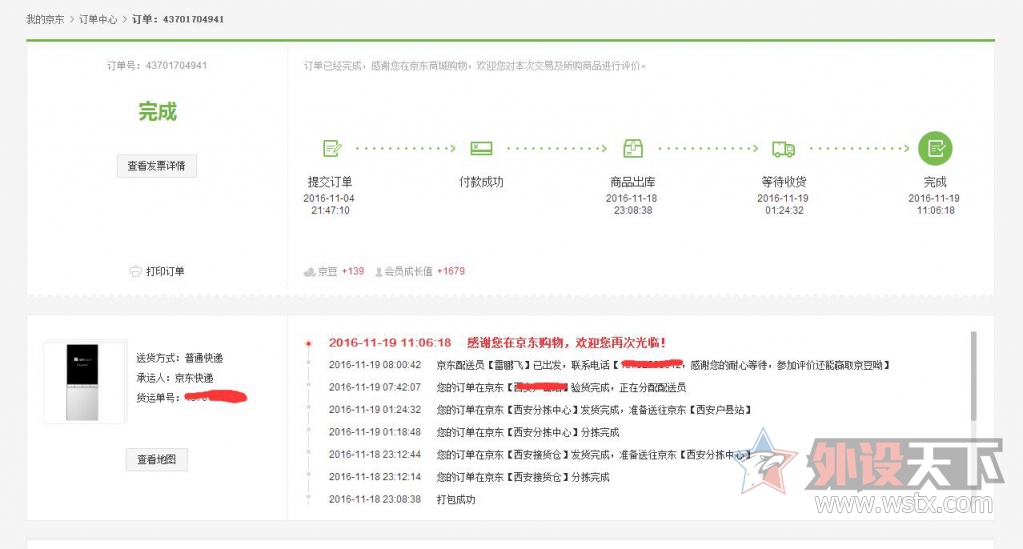Click the green completed (完成) circle icon
The height and width of the screenshot is (549, 1023).
pyautogui.click(x=935, y=149)
